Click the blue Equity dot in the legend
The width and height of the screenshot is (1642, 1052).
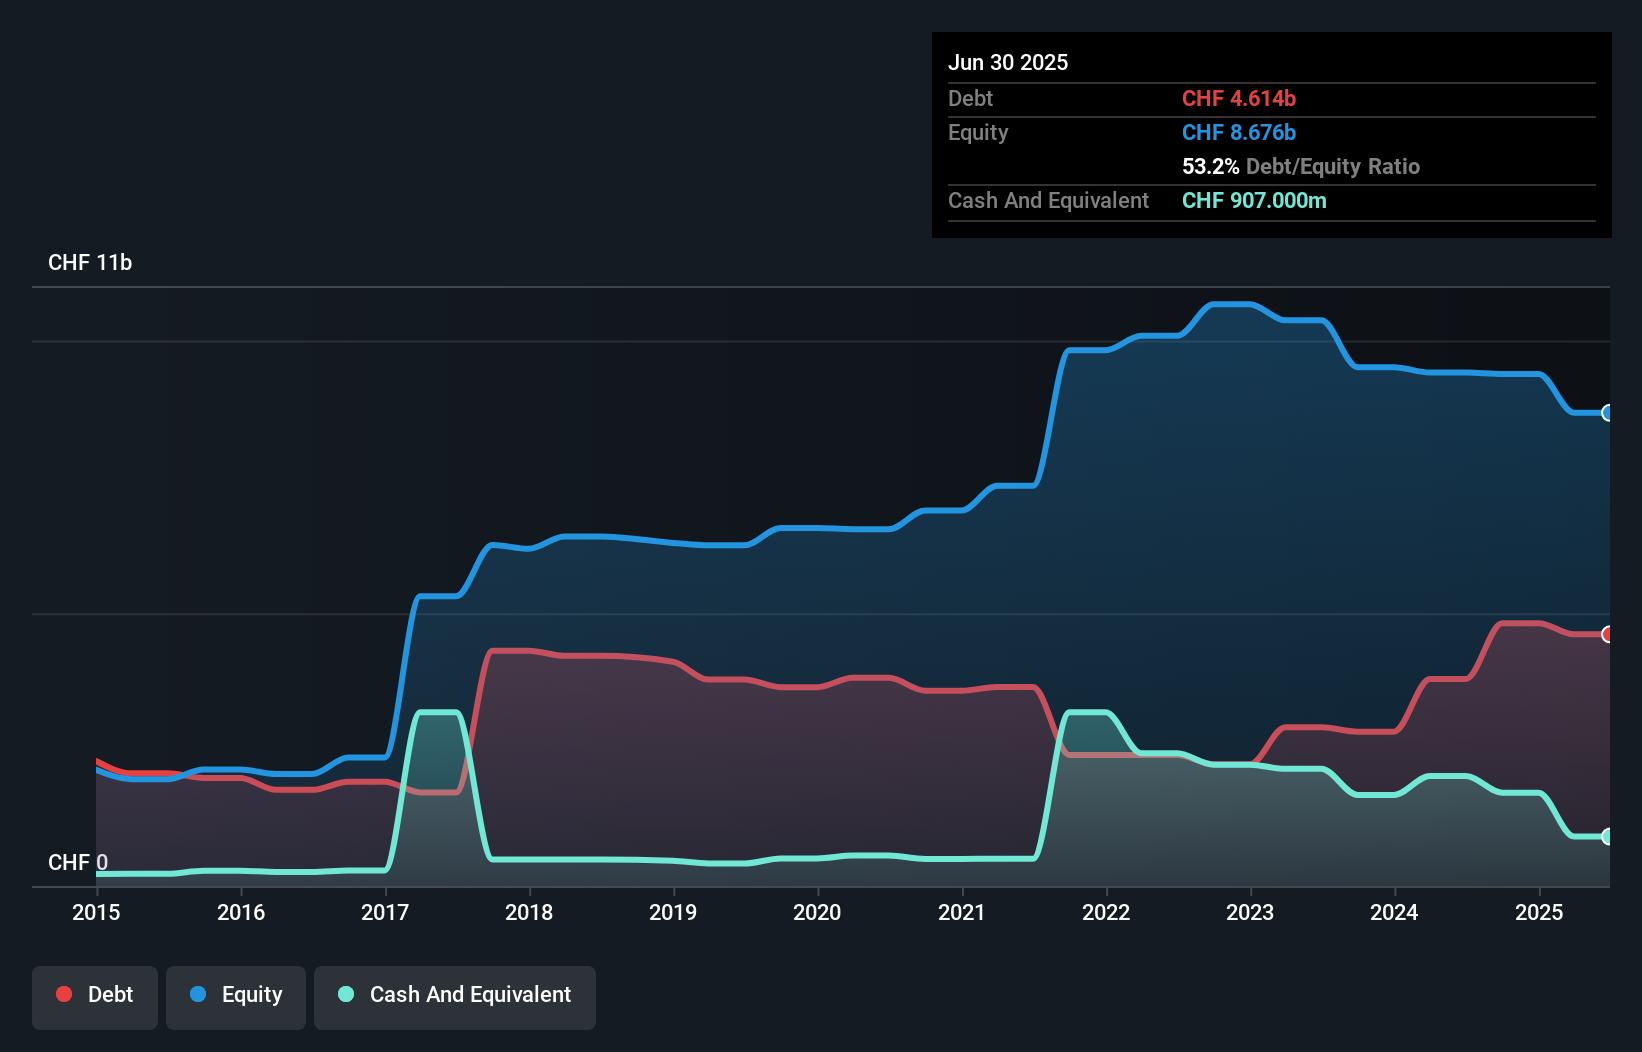pyautogui.click(x=198, y=995)
